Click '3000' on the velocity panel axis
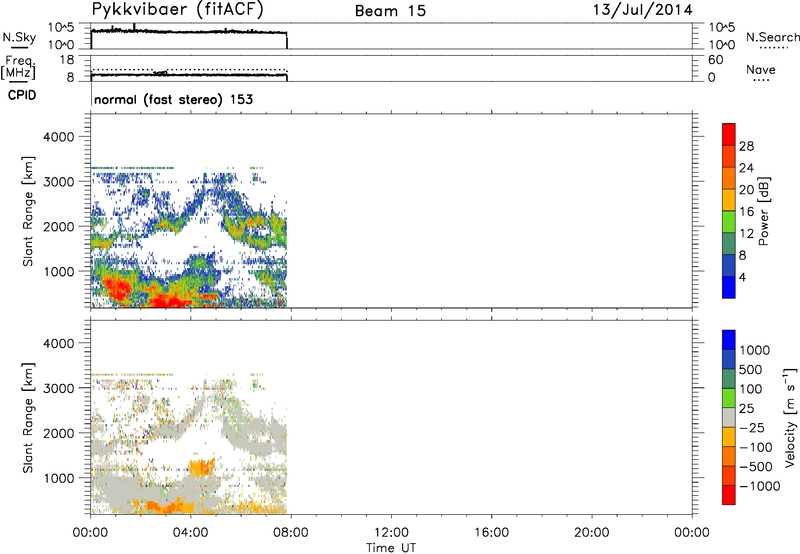Screen dimensions: 800x554 tap(58, 388)
